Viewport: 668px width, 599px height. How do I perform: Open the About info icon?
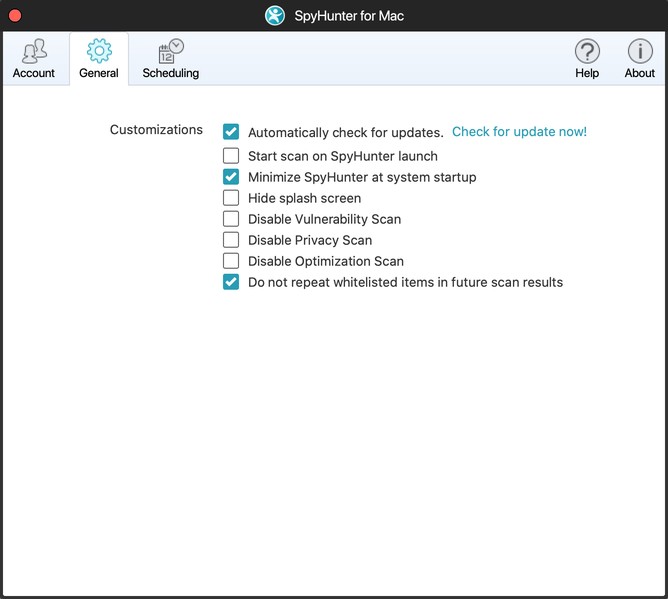pos(640,51)
